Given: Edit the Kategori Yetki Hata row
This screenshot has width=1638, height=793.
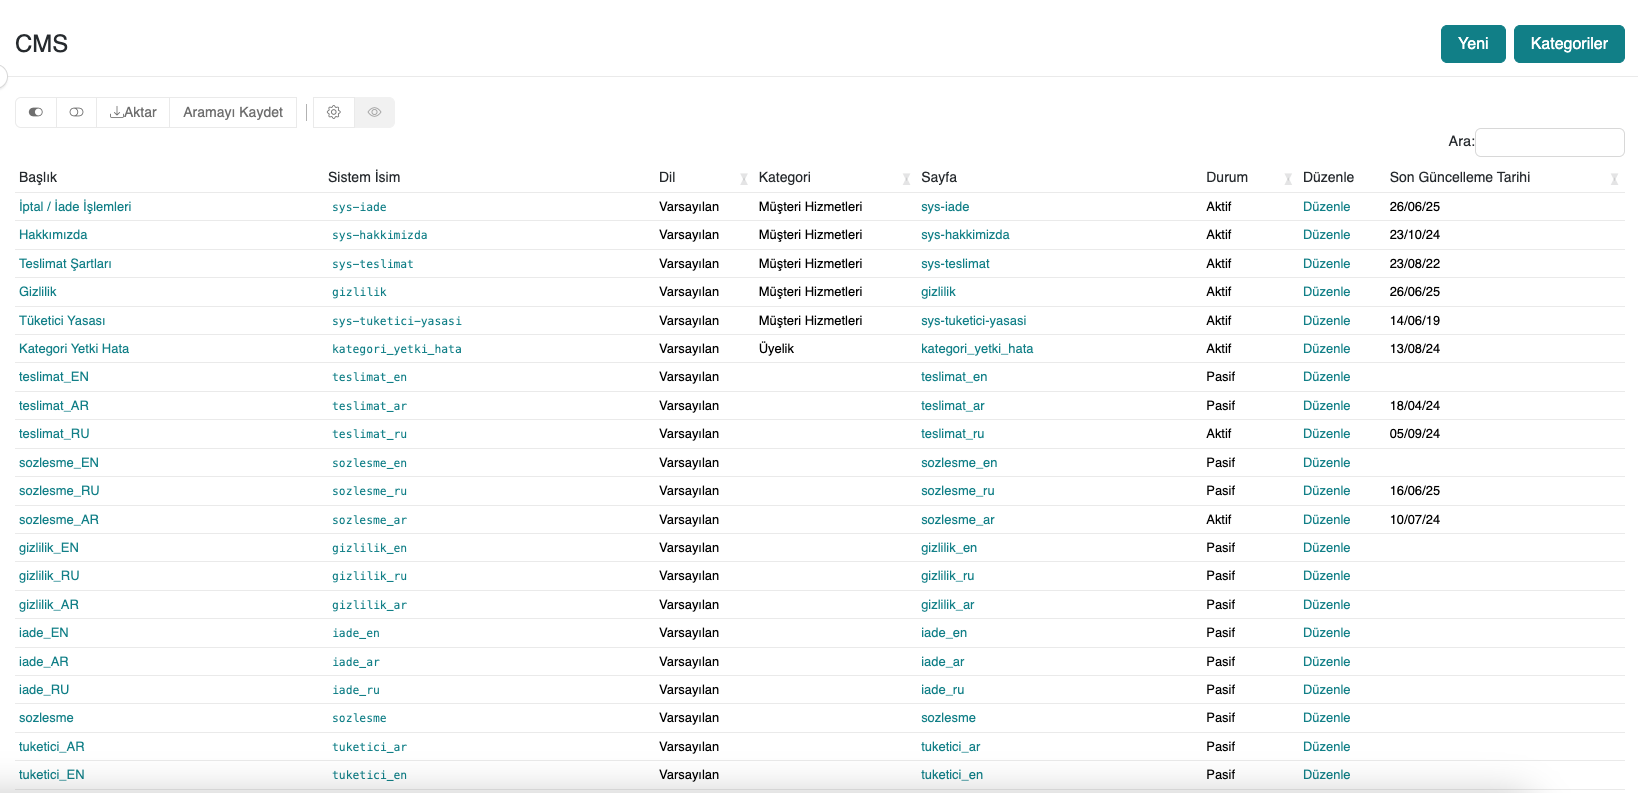Looking at the screenshot, I should click(1326, 349).
